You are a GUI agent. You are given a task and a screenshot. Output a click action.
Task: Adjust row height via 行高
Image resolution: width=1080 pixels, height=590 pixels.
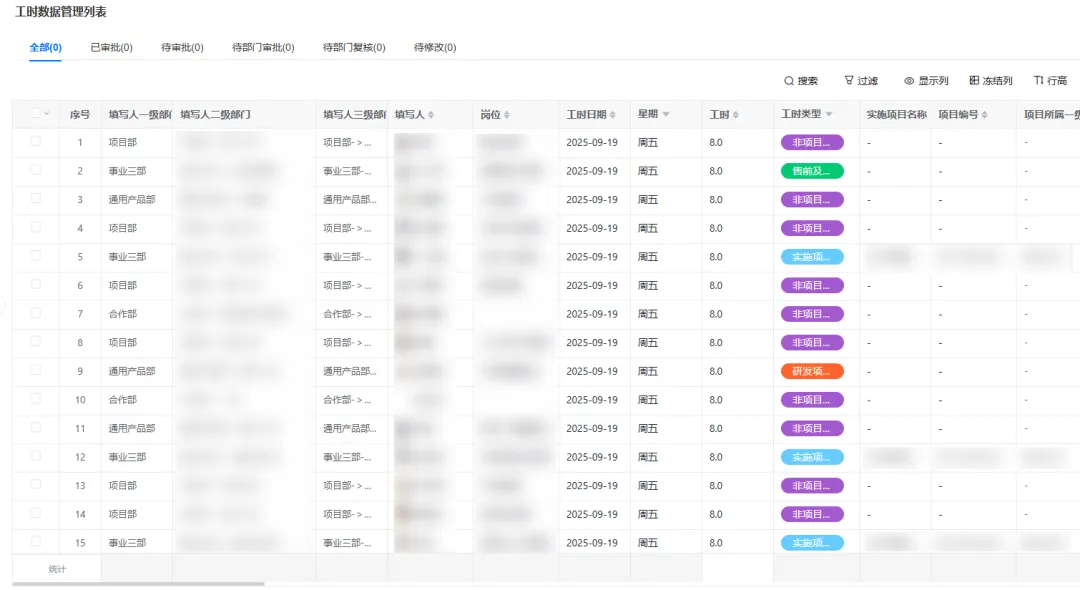click(1039, 81)
